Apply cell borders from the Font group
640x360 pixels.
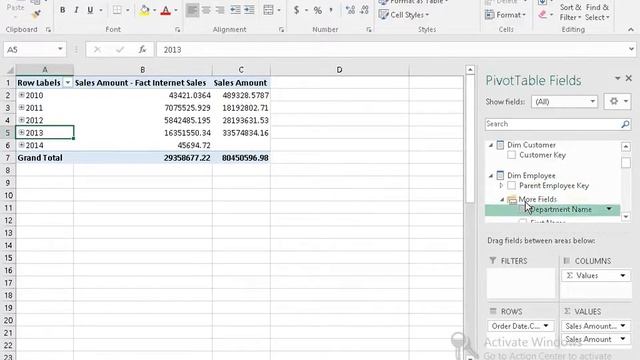(117, 10)
